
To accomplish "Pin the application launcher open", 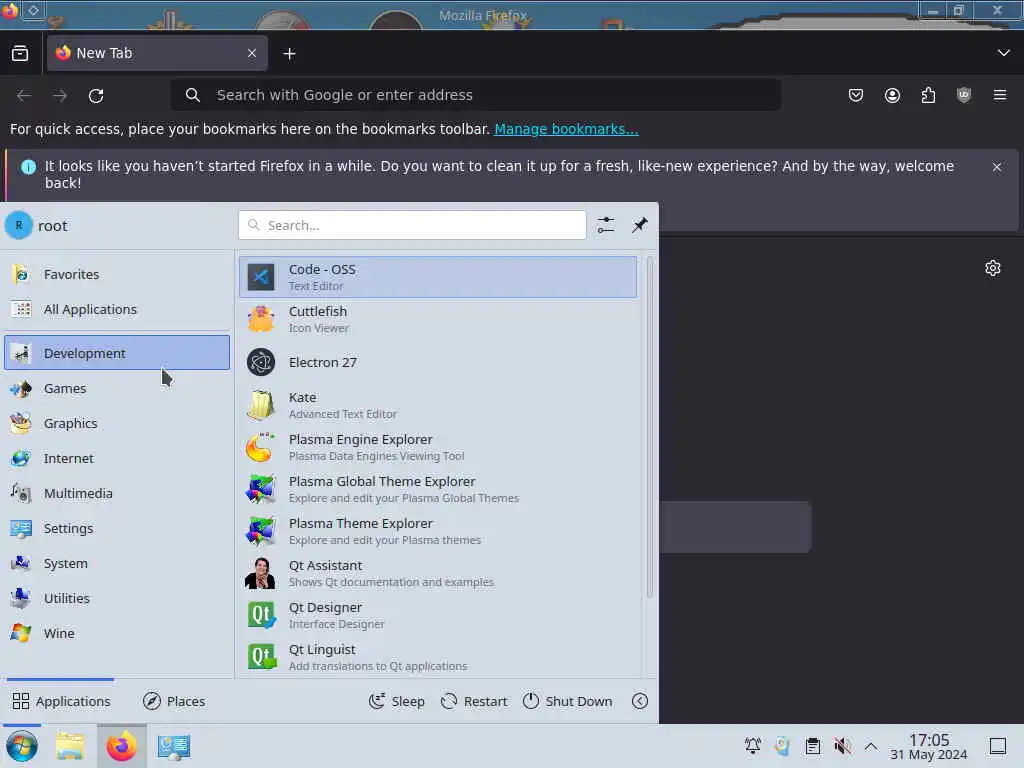I will click(640, 225).
